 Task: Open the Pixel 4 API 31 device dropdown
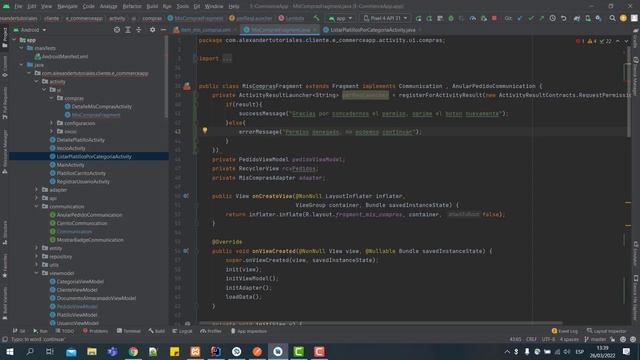[385, 18]
